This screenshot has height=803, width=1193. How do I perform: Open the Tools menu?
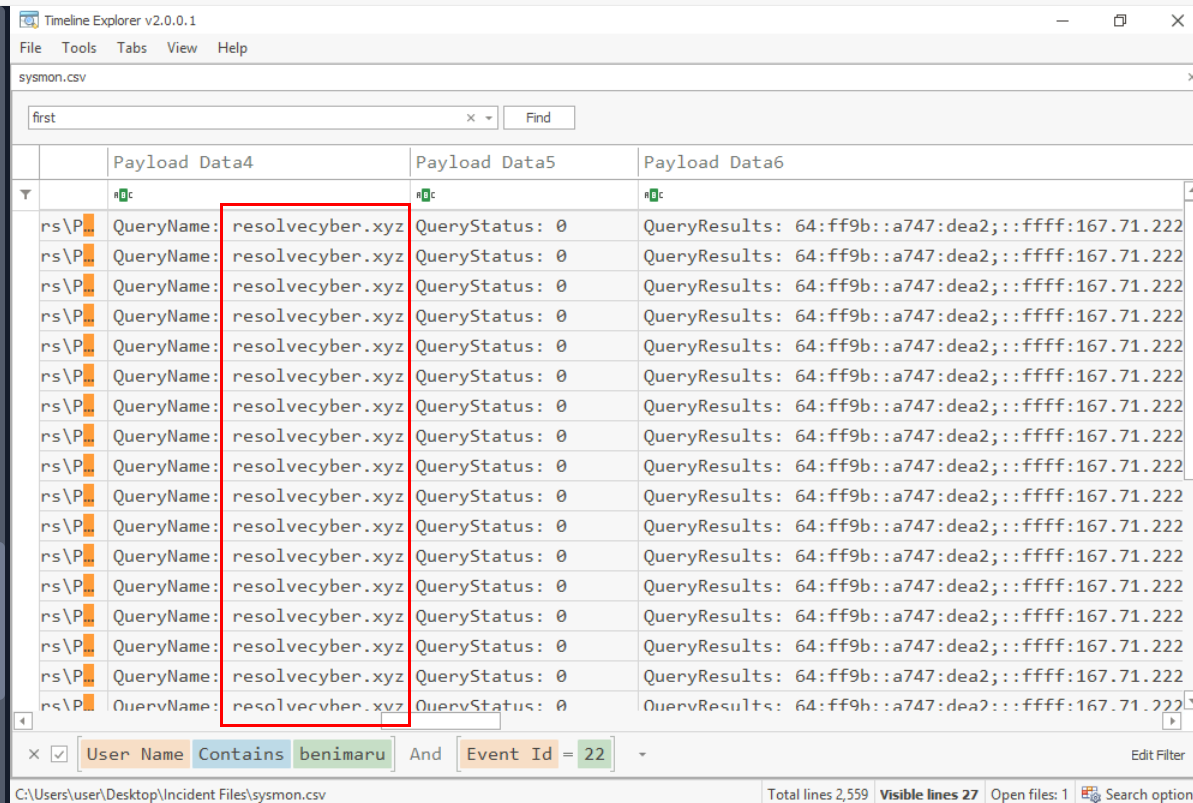click(79, 48)
